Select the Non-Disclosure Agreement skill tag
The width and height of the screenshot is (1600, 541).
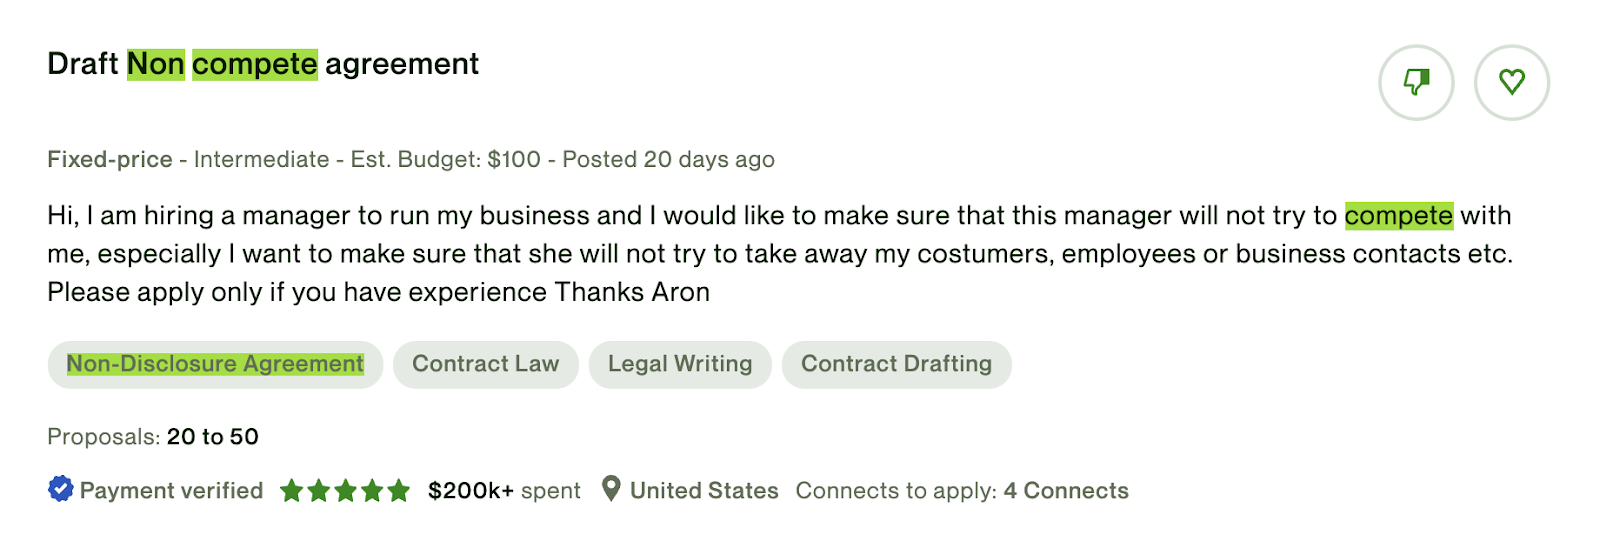[x=215, y=364]
